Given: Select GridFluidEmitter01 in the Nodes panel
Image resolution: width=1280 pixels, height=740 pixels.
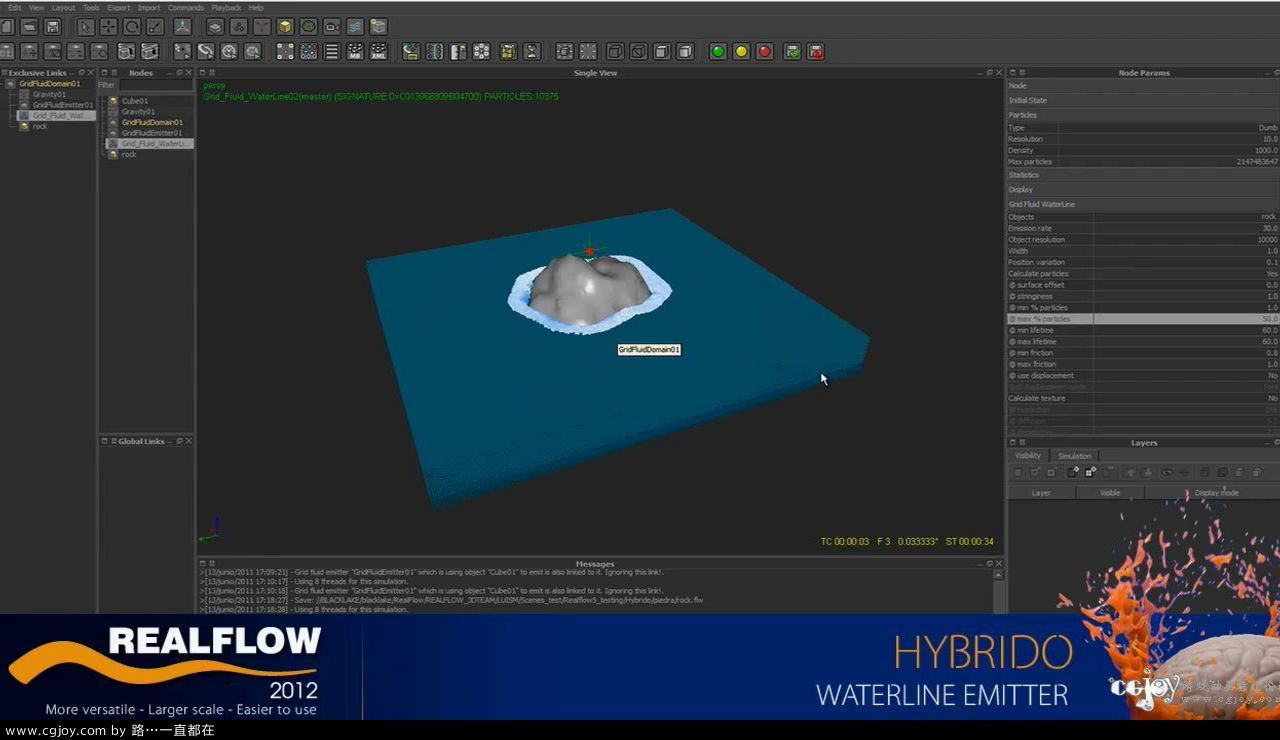Looking at the screenshot, I should pyautogui.click(x=152, y=133).
